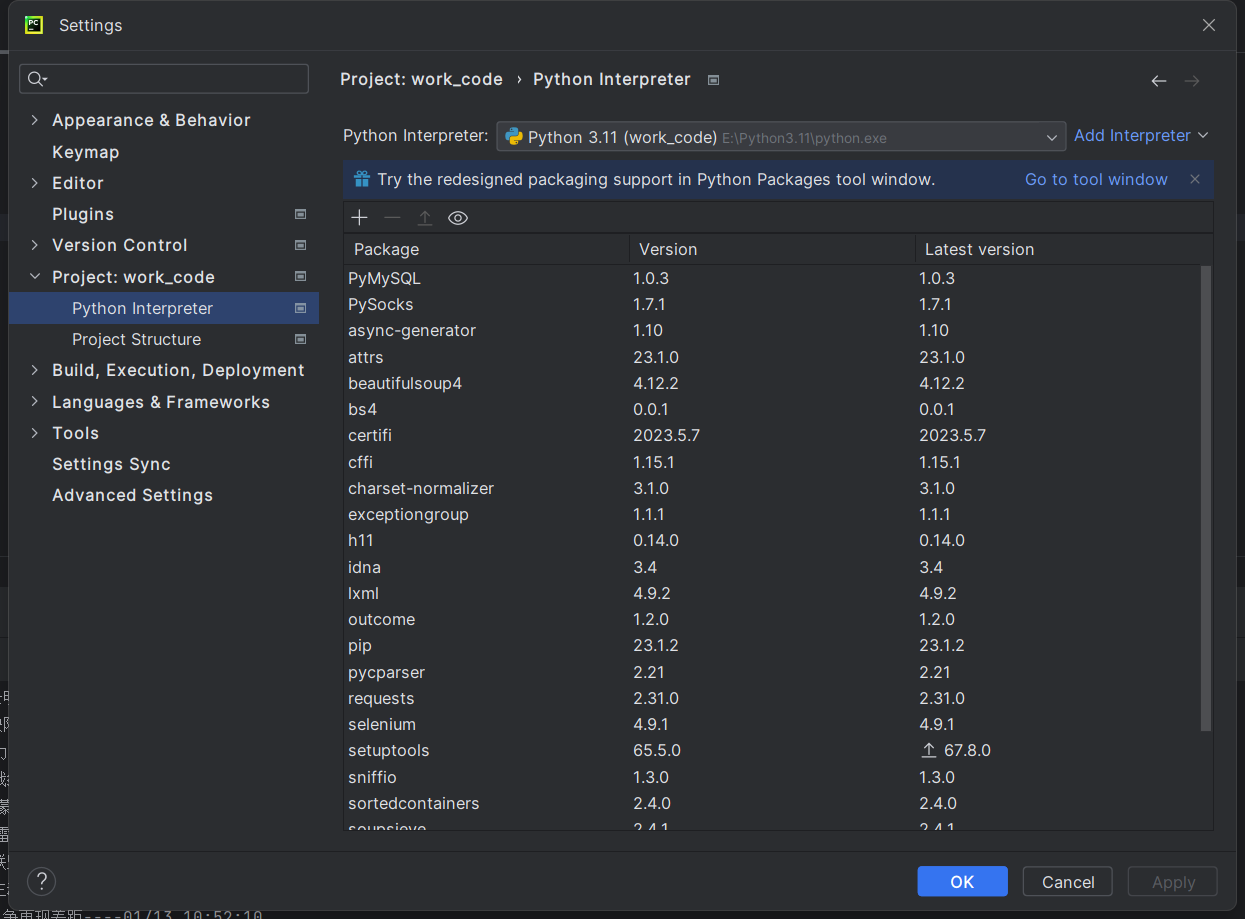
Task: Select the charset-normalizer package row
Action: coord(772,488)
